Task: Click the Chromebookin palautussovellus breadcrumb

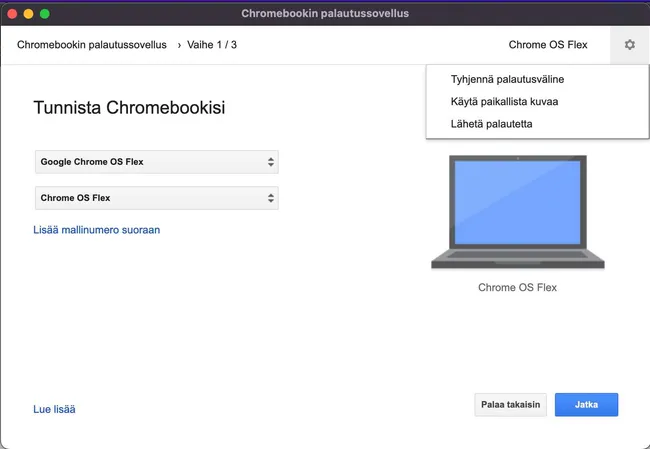Action: (92, 45)
